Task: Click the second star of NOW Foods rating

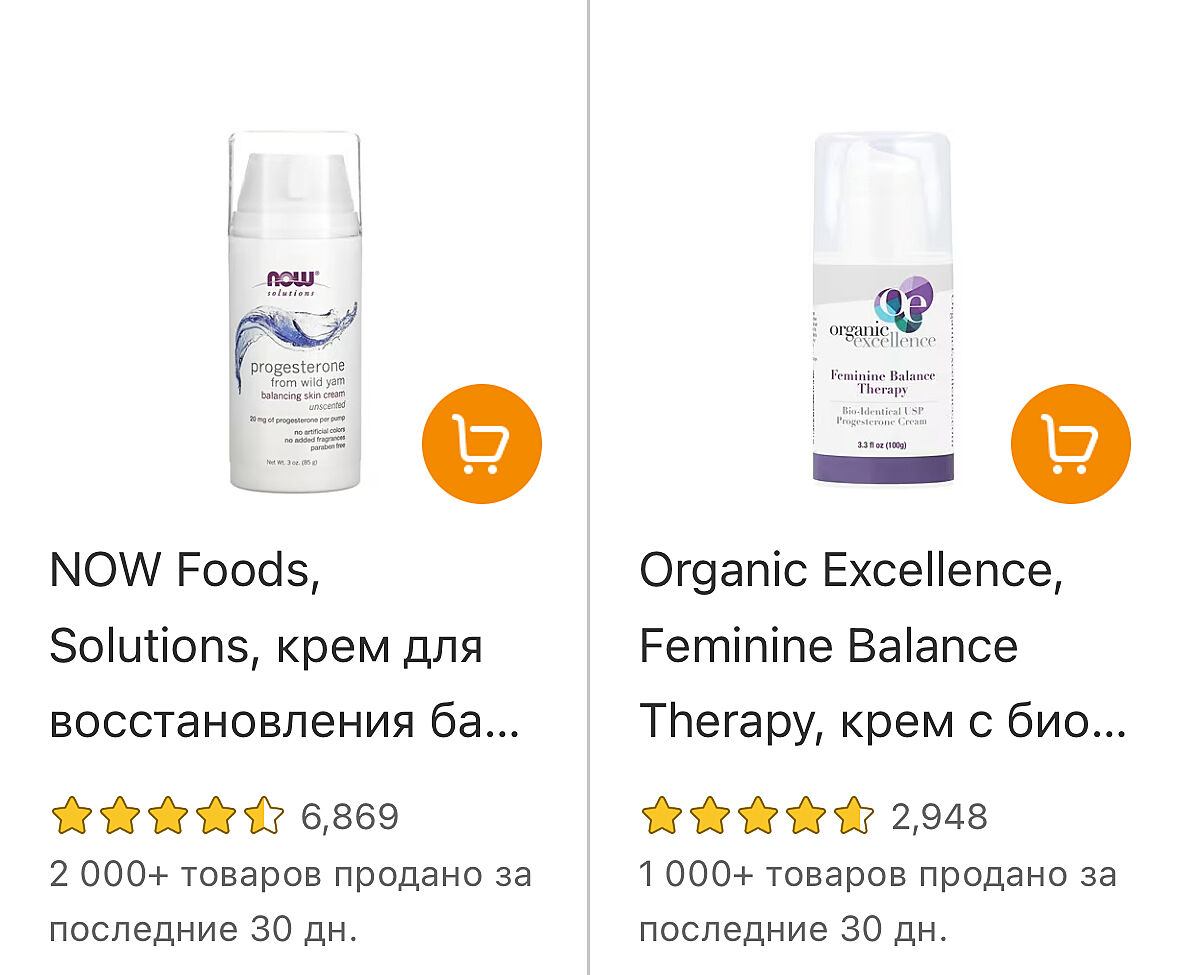Action: tap(120, 816)
